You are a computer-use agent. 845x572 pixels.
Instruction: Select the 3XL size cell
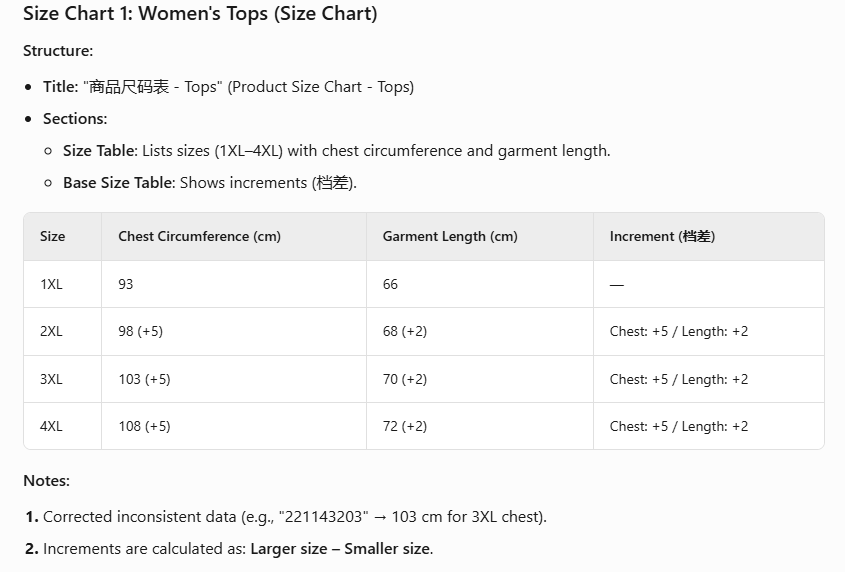[51, 379]
